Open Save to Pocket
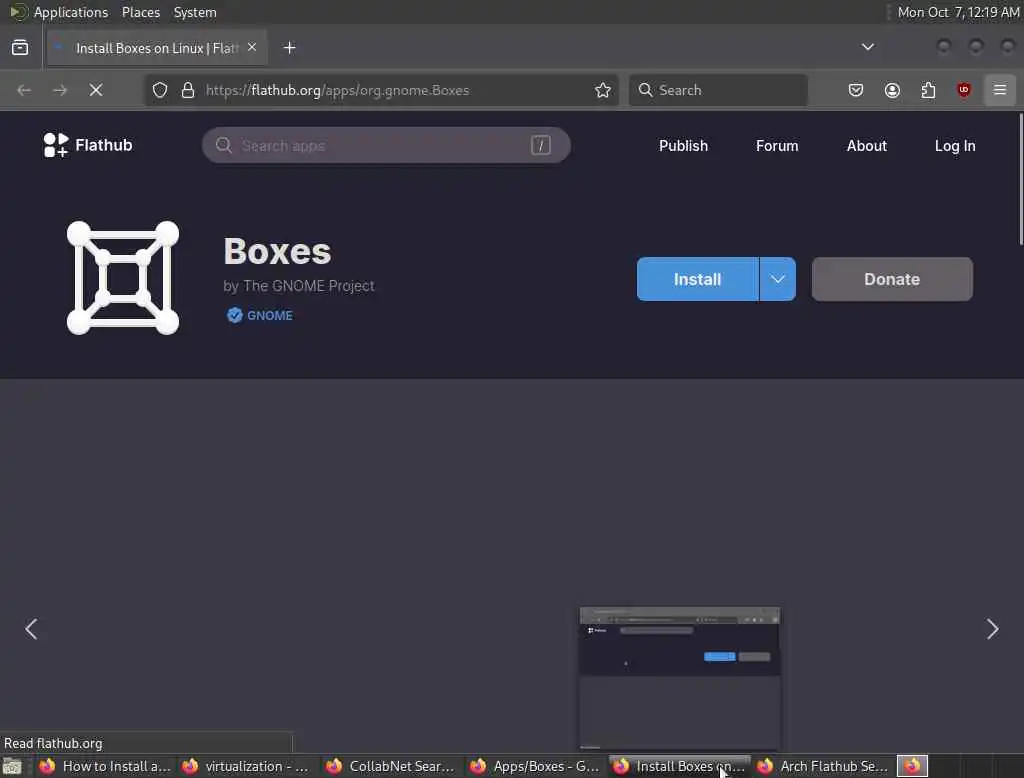The width and height of the screenshot is (1024, 778). (x=856, y=90)
